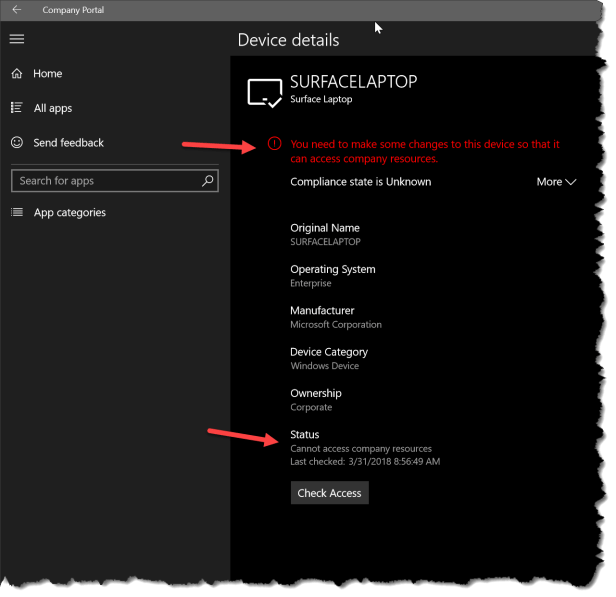Screen dimensions: 616x597
Task: Open the hamburger navigation menu
Action: [x=17, y=39]
